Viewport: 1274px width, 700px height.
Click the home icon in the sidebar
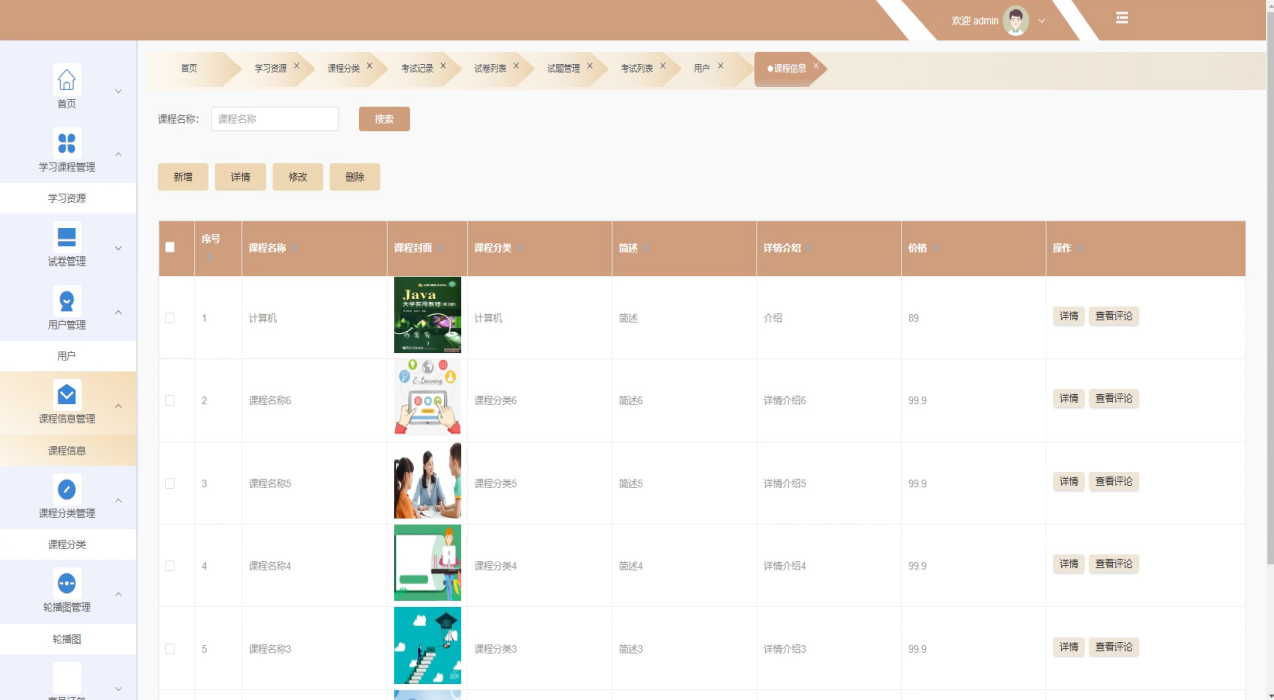(x=66, y=79)
